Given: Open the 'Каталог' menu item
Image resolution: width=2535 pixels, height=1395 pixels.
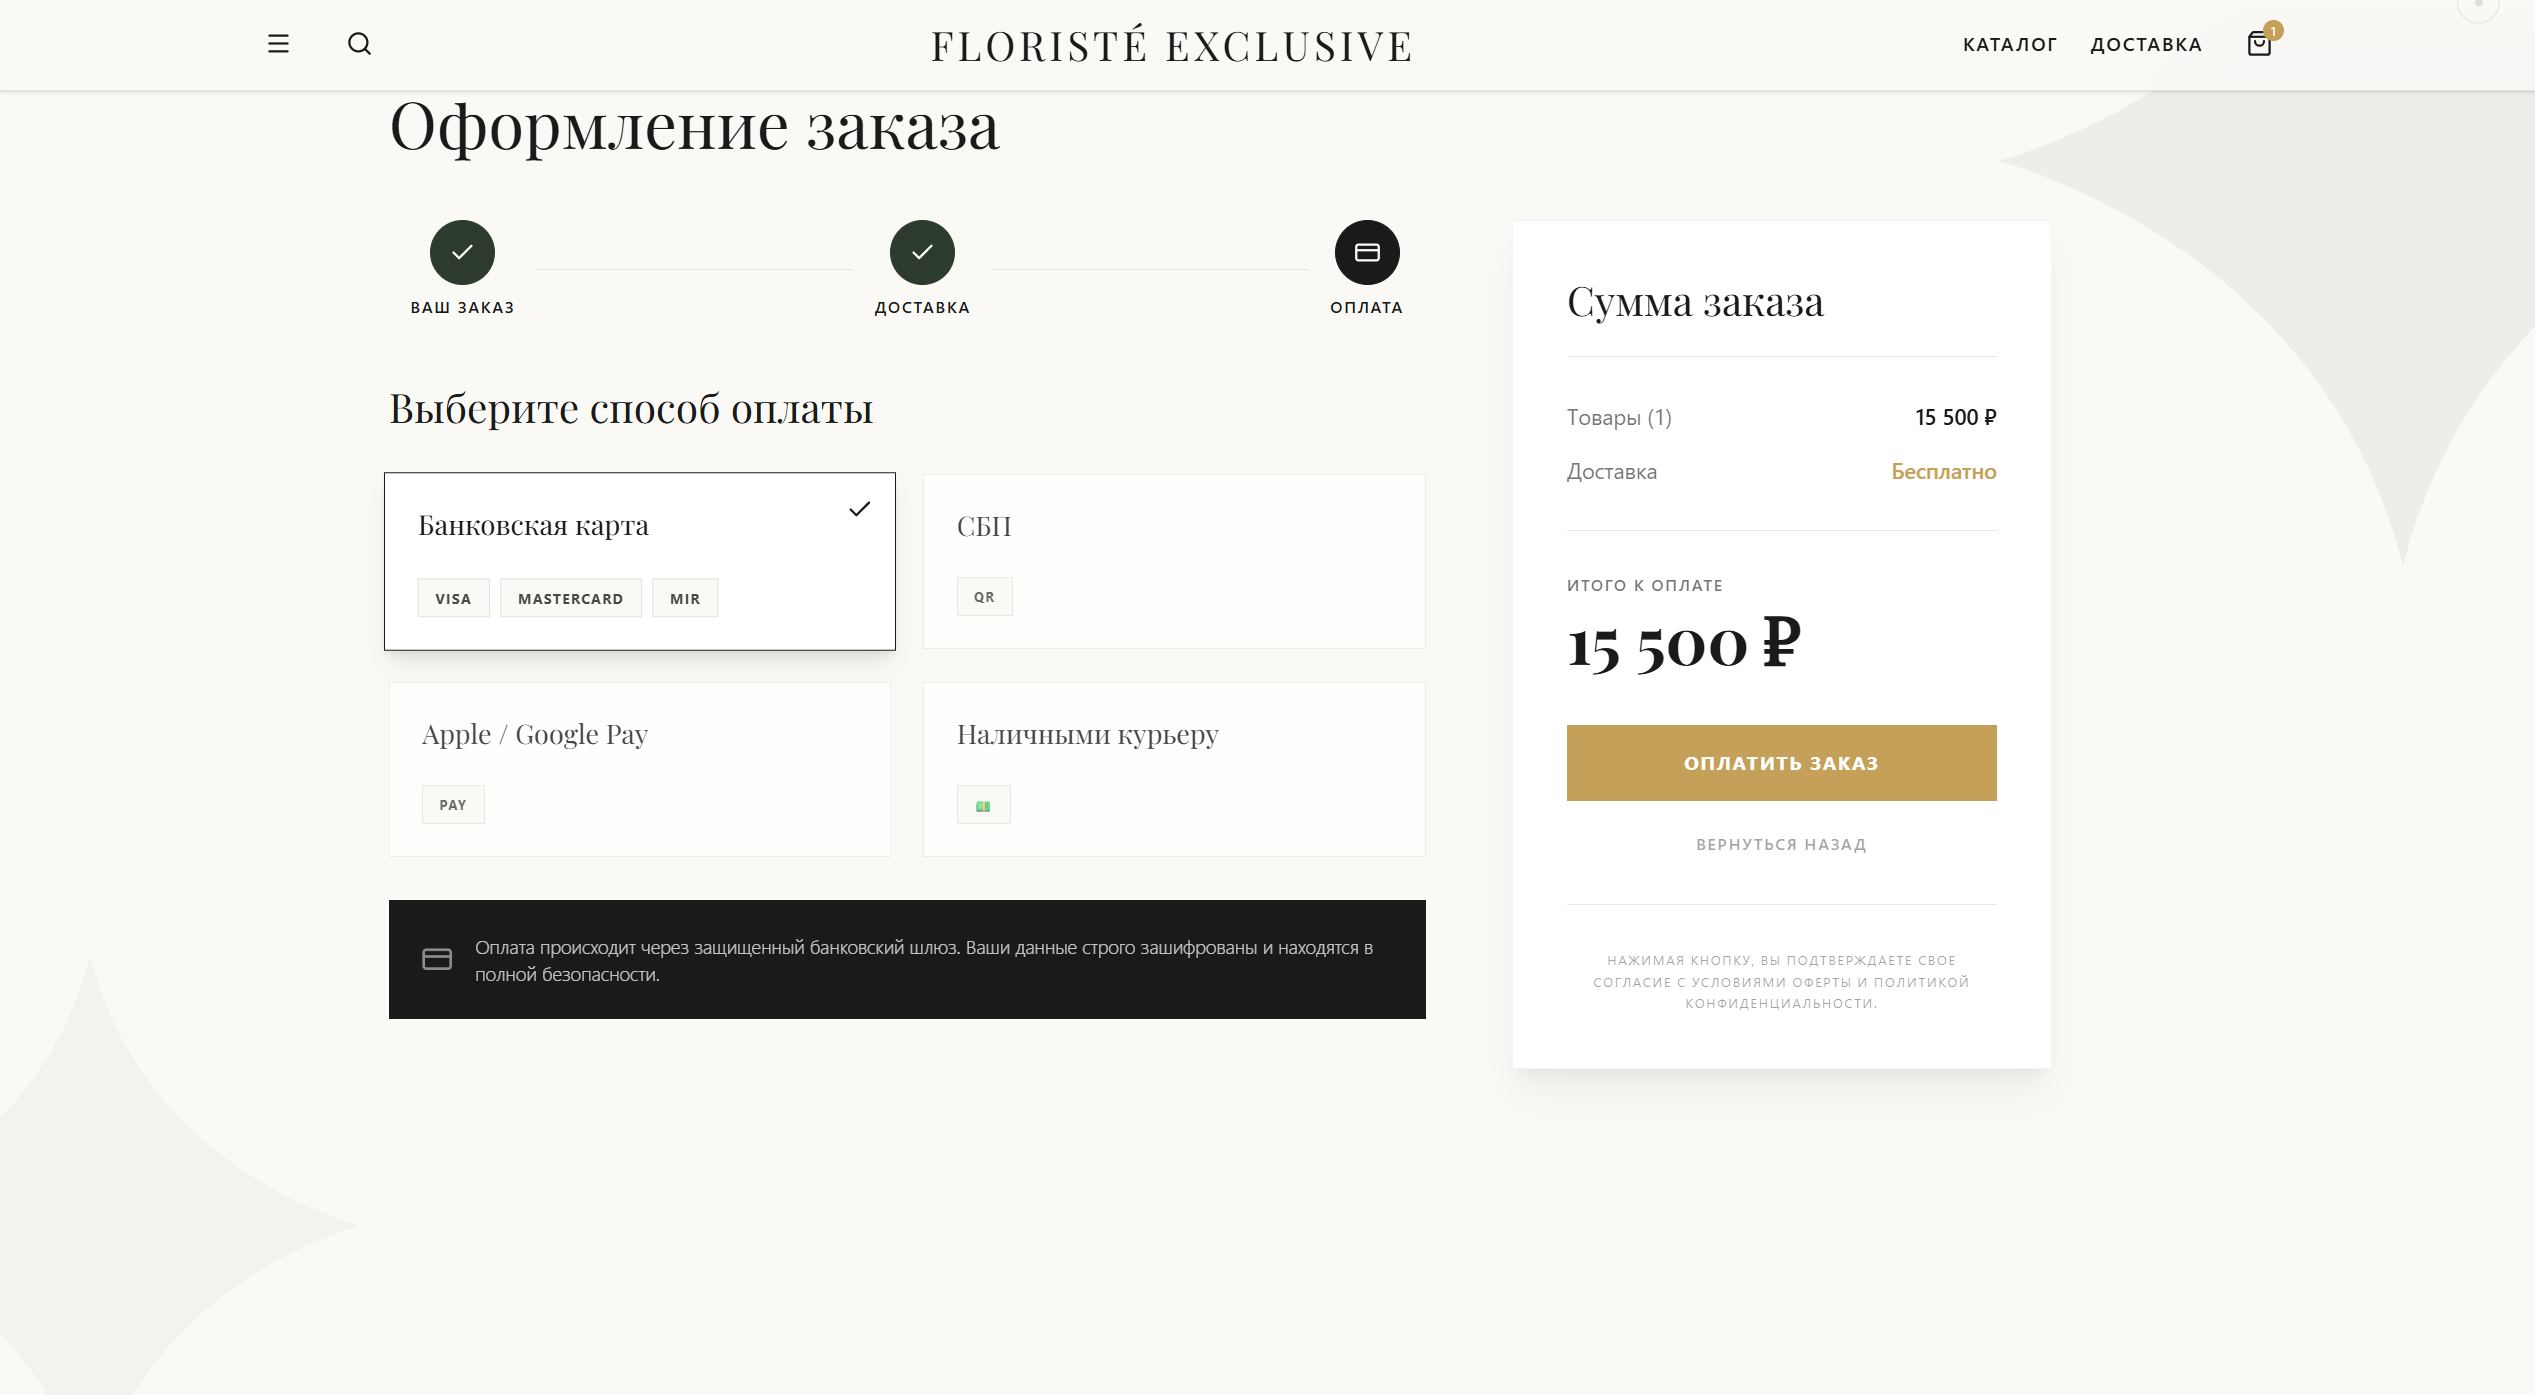Looking at the screenshot, I should (2009, 45).
